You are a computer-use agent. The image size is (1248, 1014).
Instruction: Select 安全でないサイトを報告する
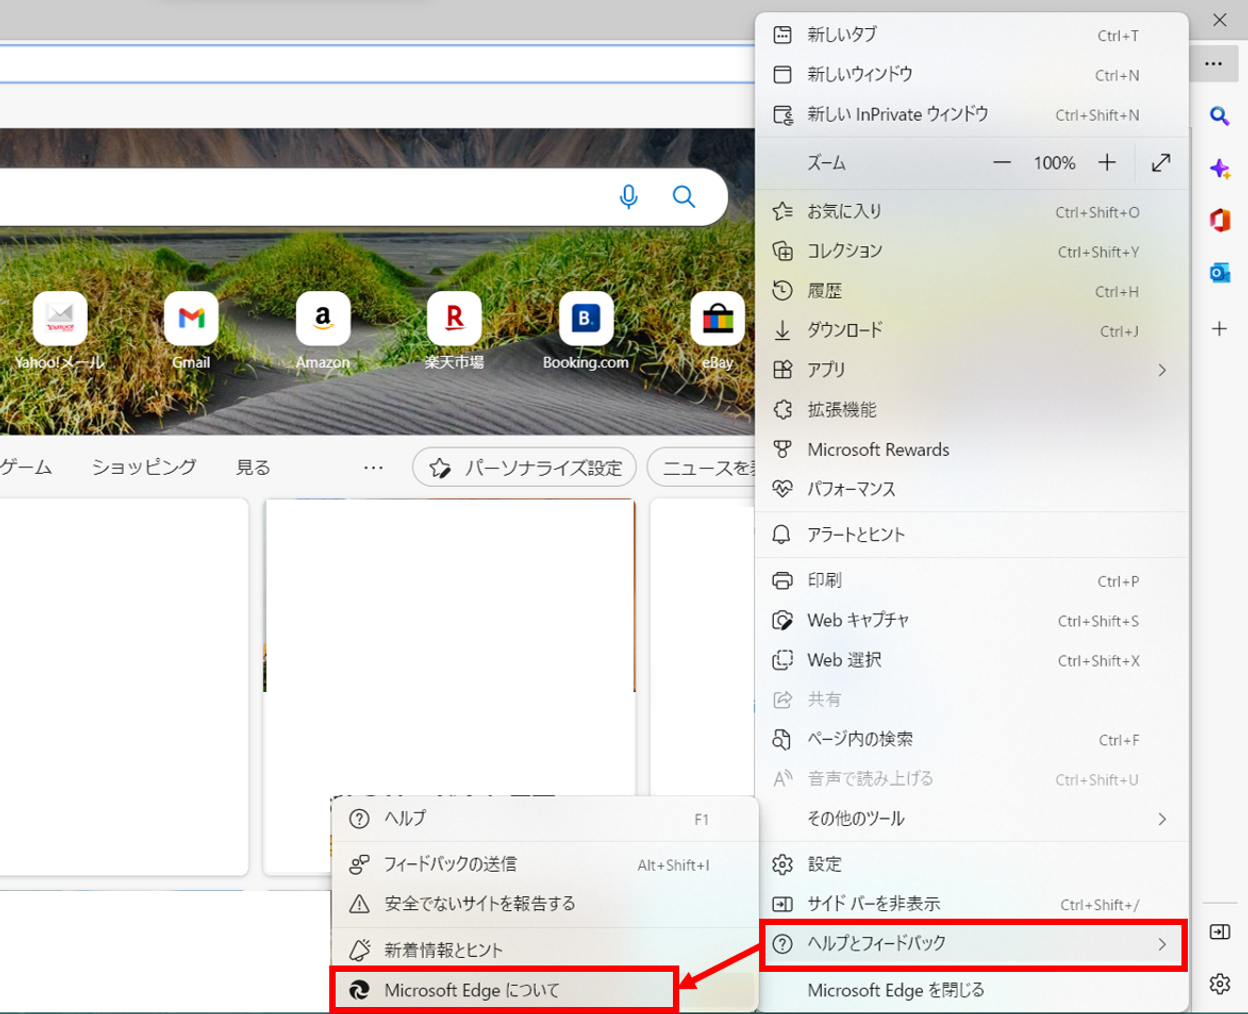(x=544, y=904)
